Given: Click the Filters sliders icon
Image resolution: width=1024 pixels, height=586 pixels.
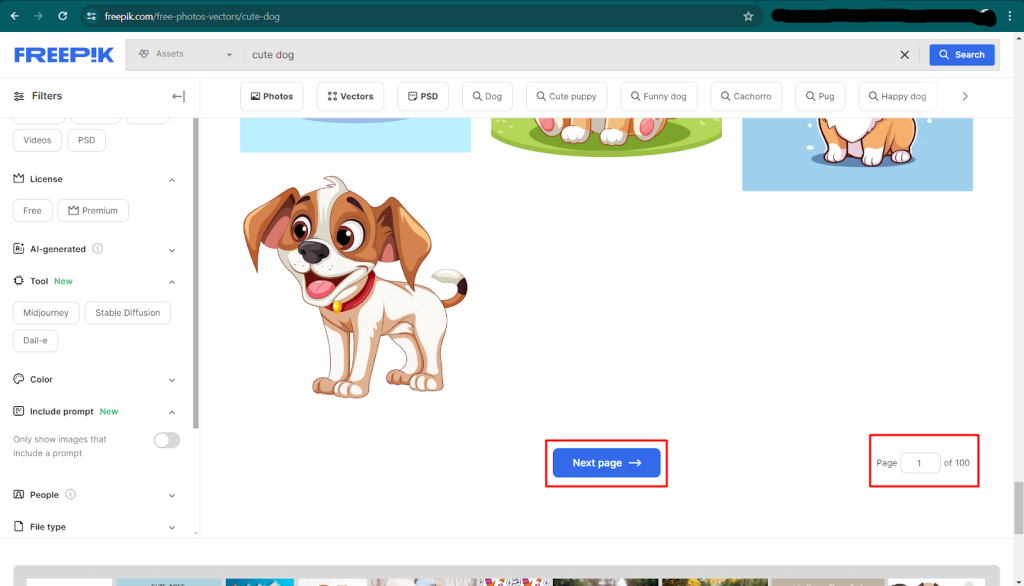Looking at the screenshot, I should (19, 96).
